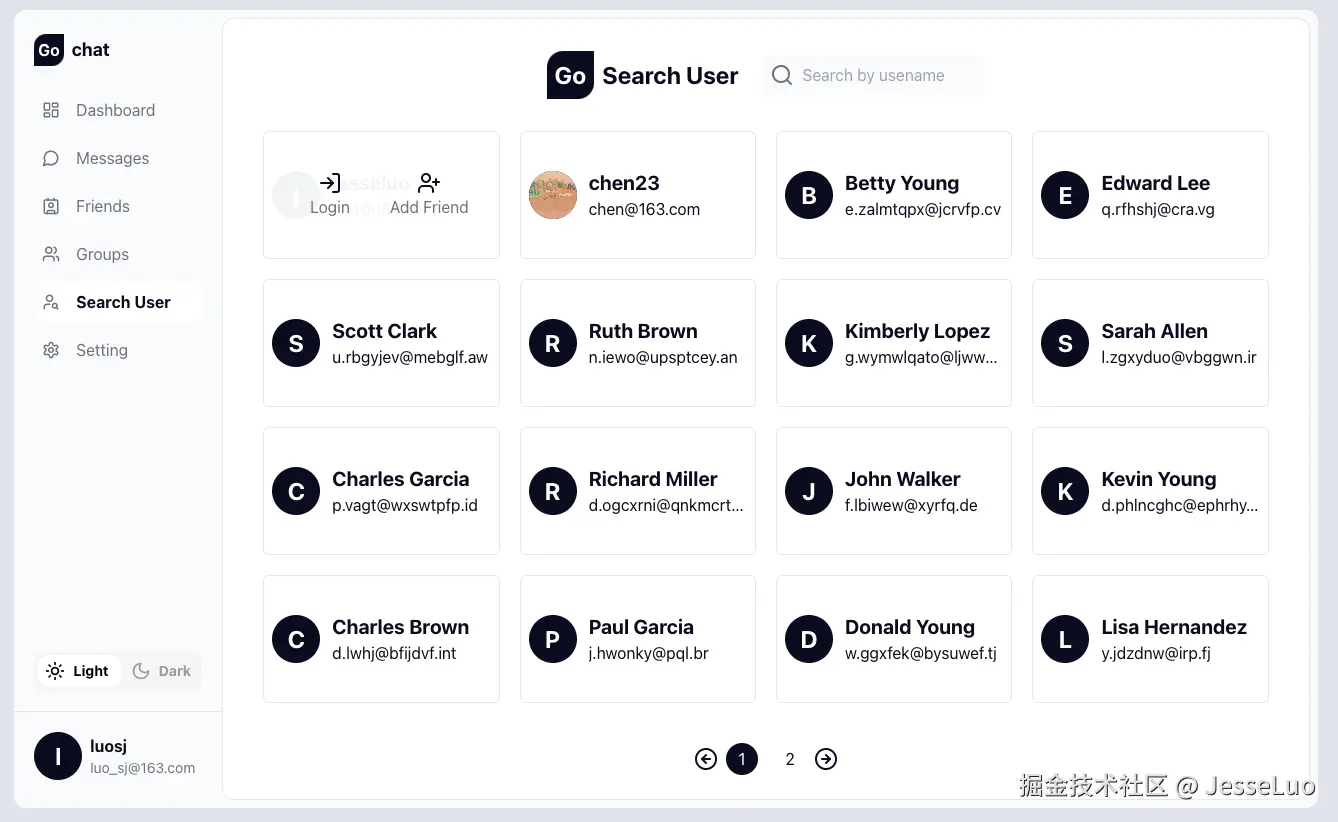Click chen23's photo avatar

coord(553,195)
